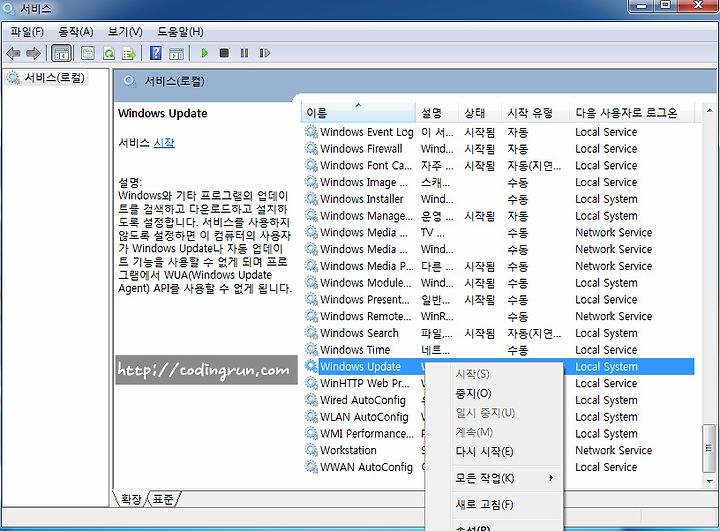Pause service with pause toolbar icon

coord(244,53)
